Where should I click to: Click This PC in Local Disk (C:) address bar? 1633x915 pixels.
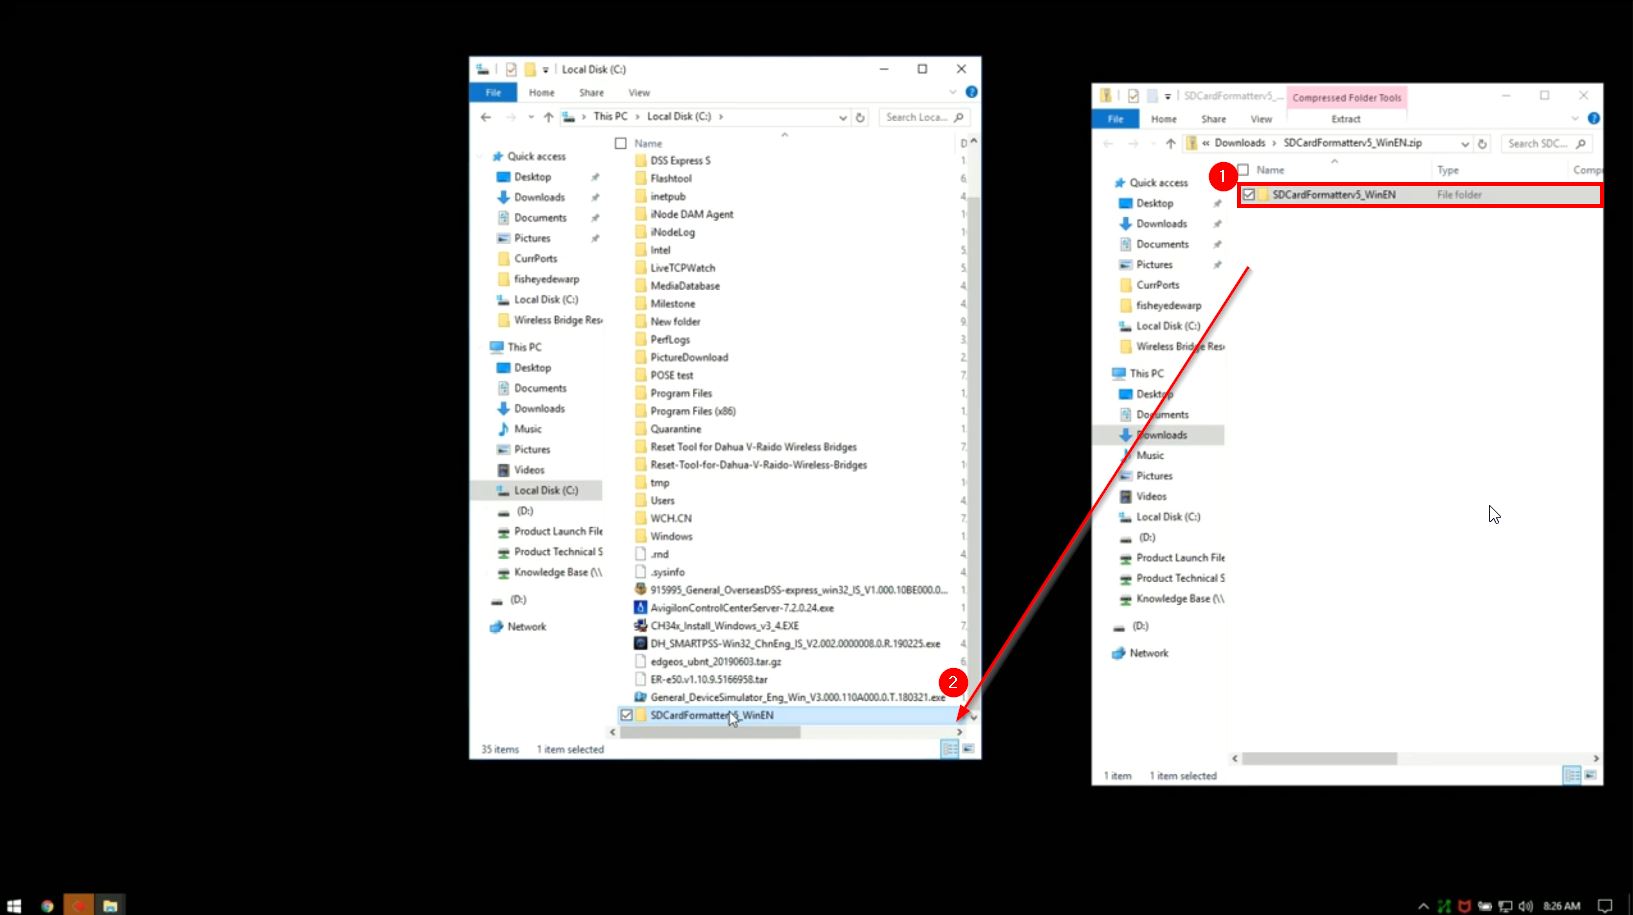611,117
